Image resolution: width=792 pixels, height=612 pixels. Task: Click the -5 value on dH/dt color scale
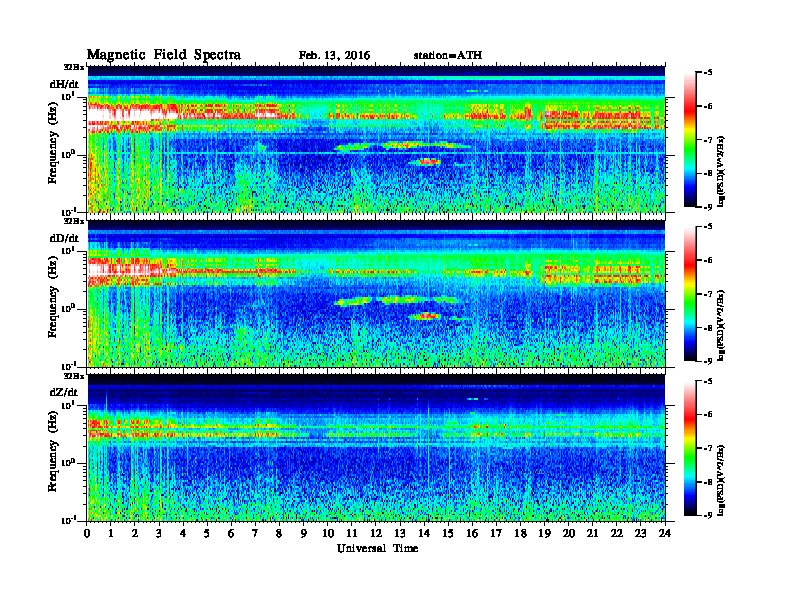(708, 73)
